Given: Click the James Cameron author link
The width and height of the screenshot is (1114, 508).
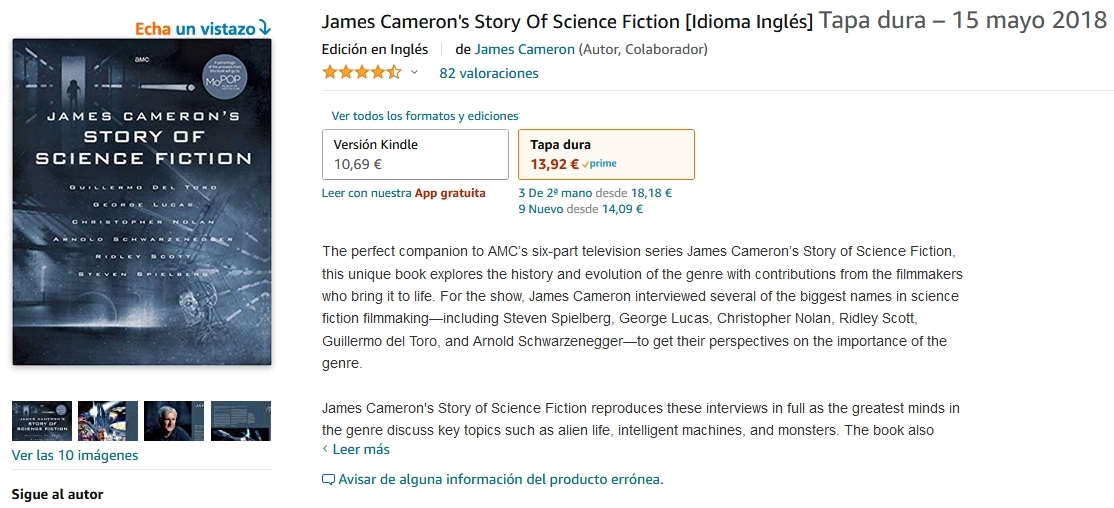Looking at the screenshot, I should 525,49.
